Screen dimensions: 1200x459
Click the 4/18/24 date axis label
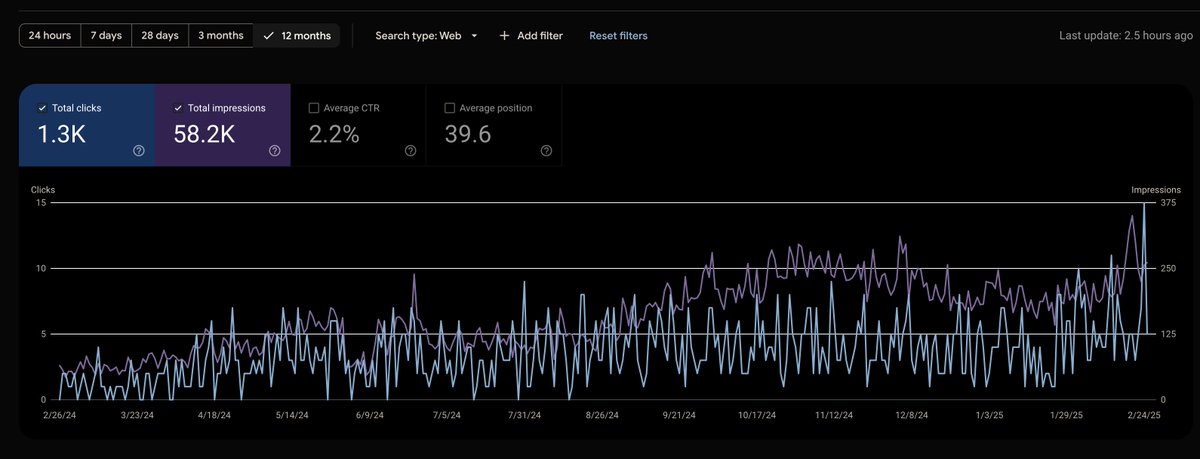213,415
